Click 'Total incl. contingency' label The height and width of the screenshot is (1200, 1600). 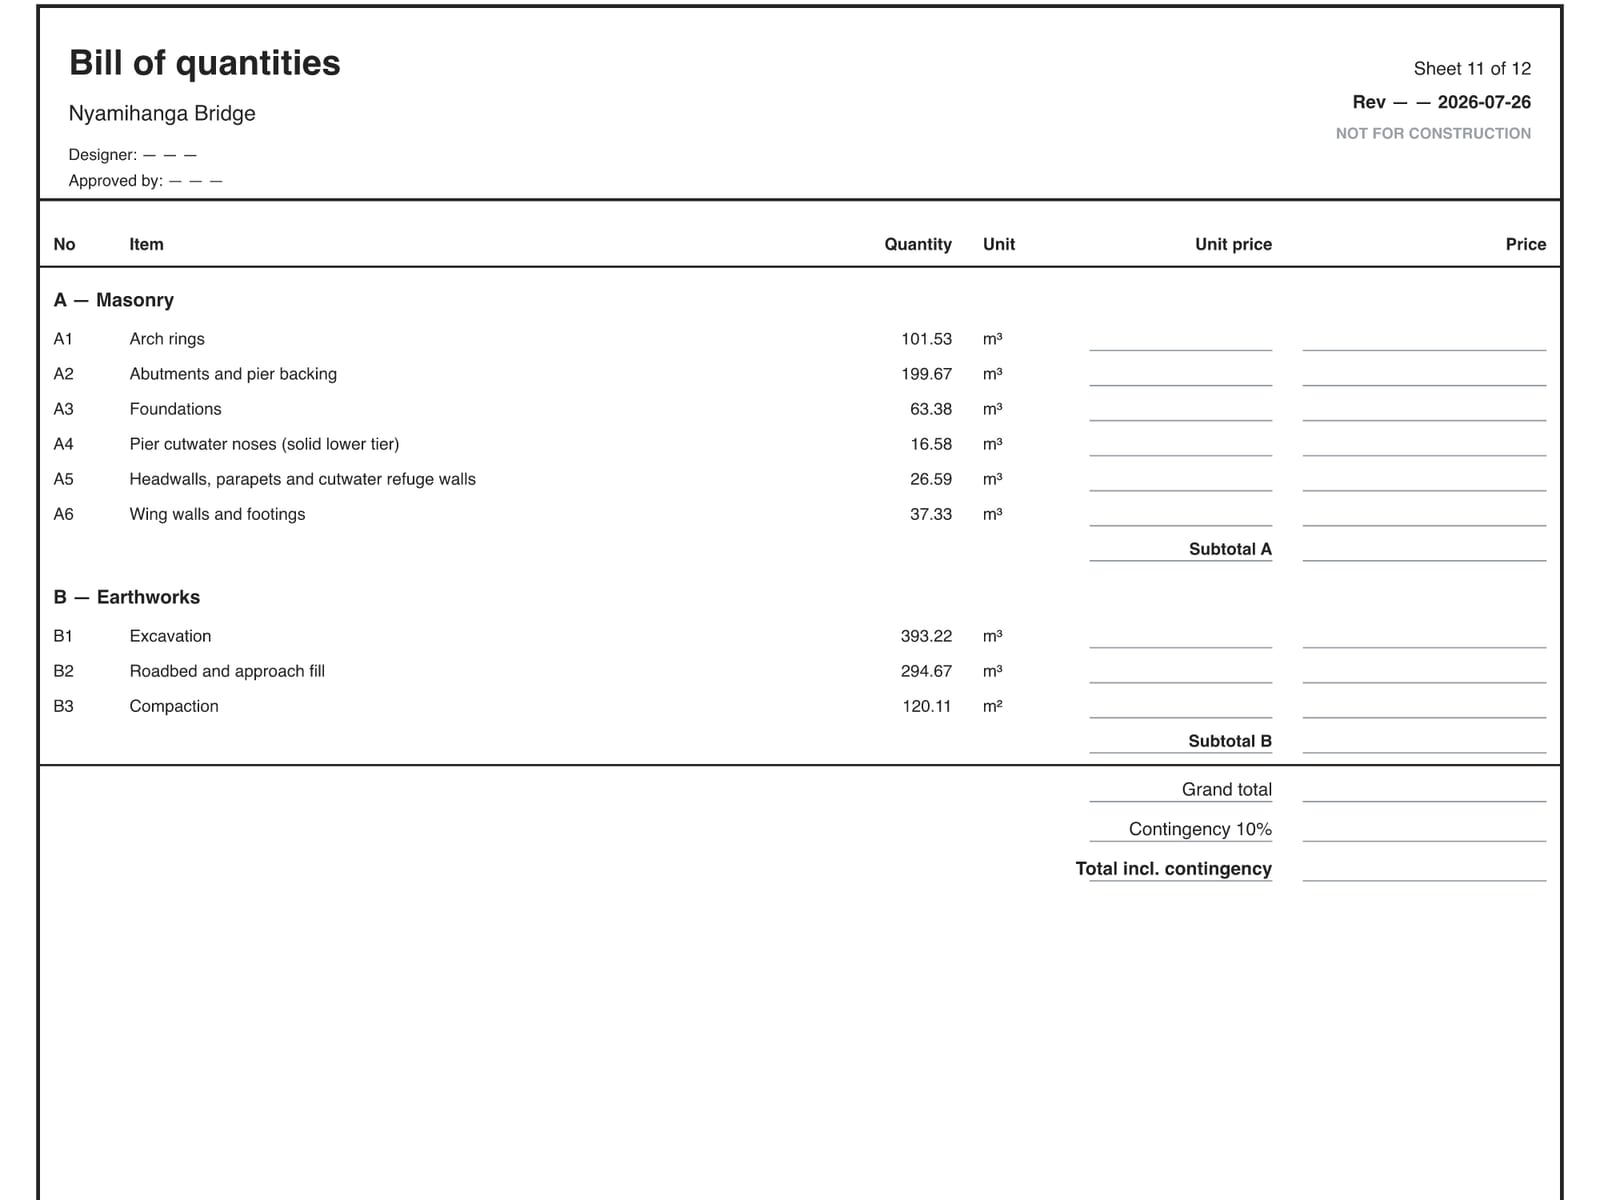(x=1174, y=869)
